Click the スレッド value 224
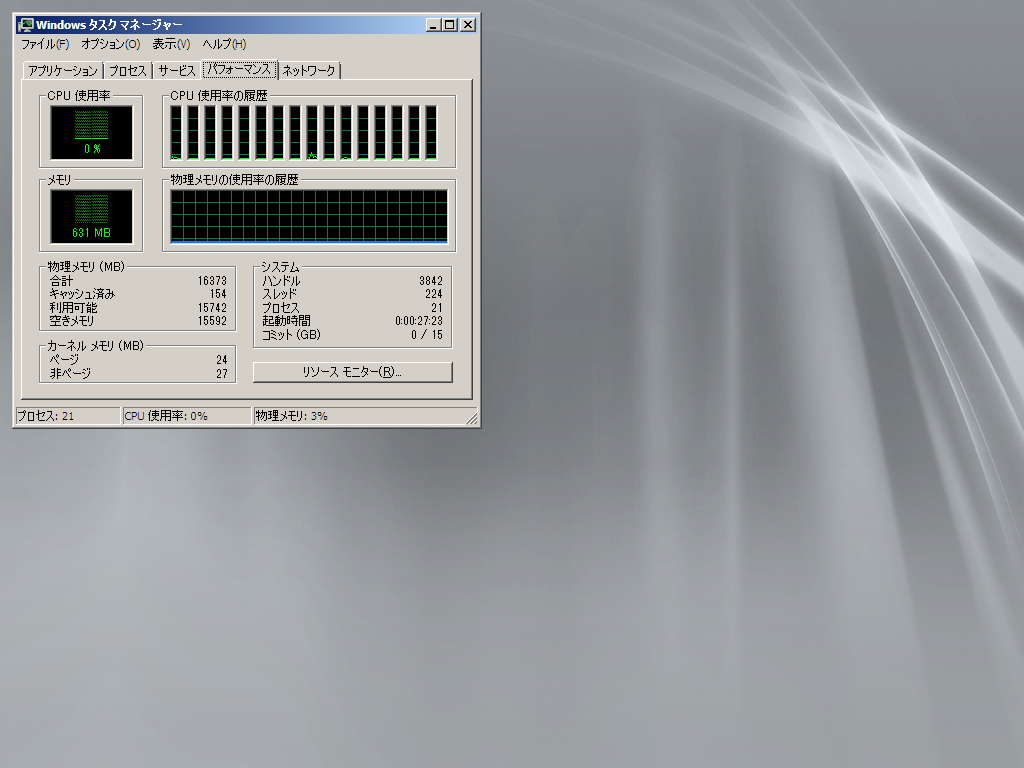 pos(434,294)
